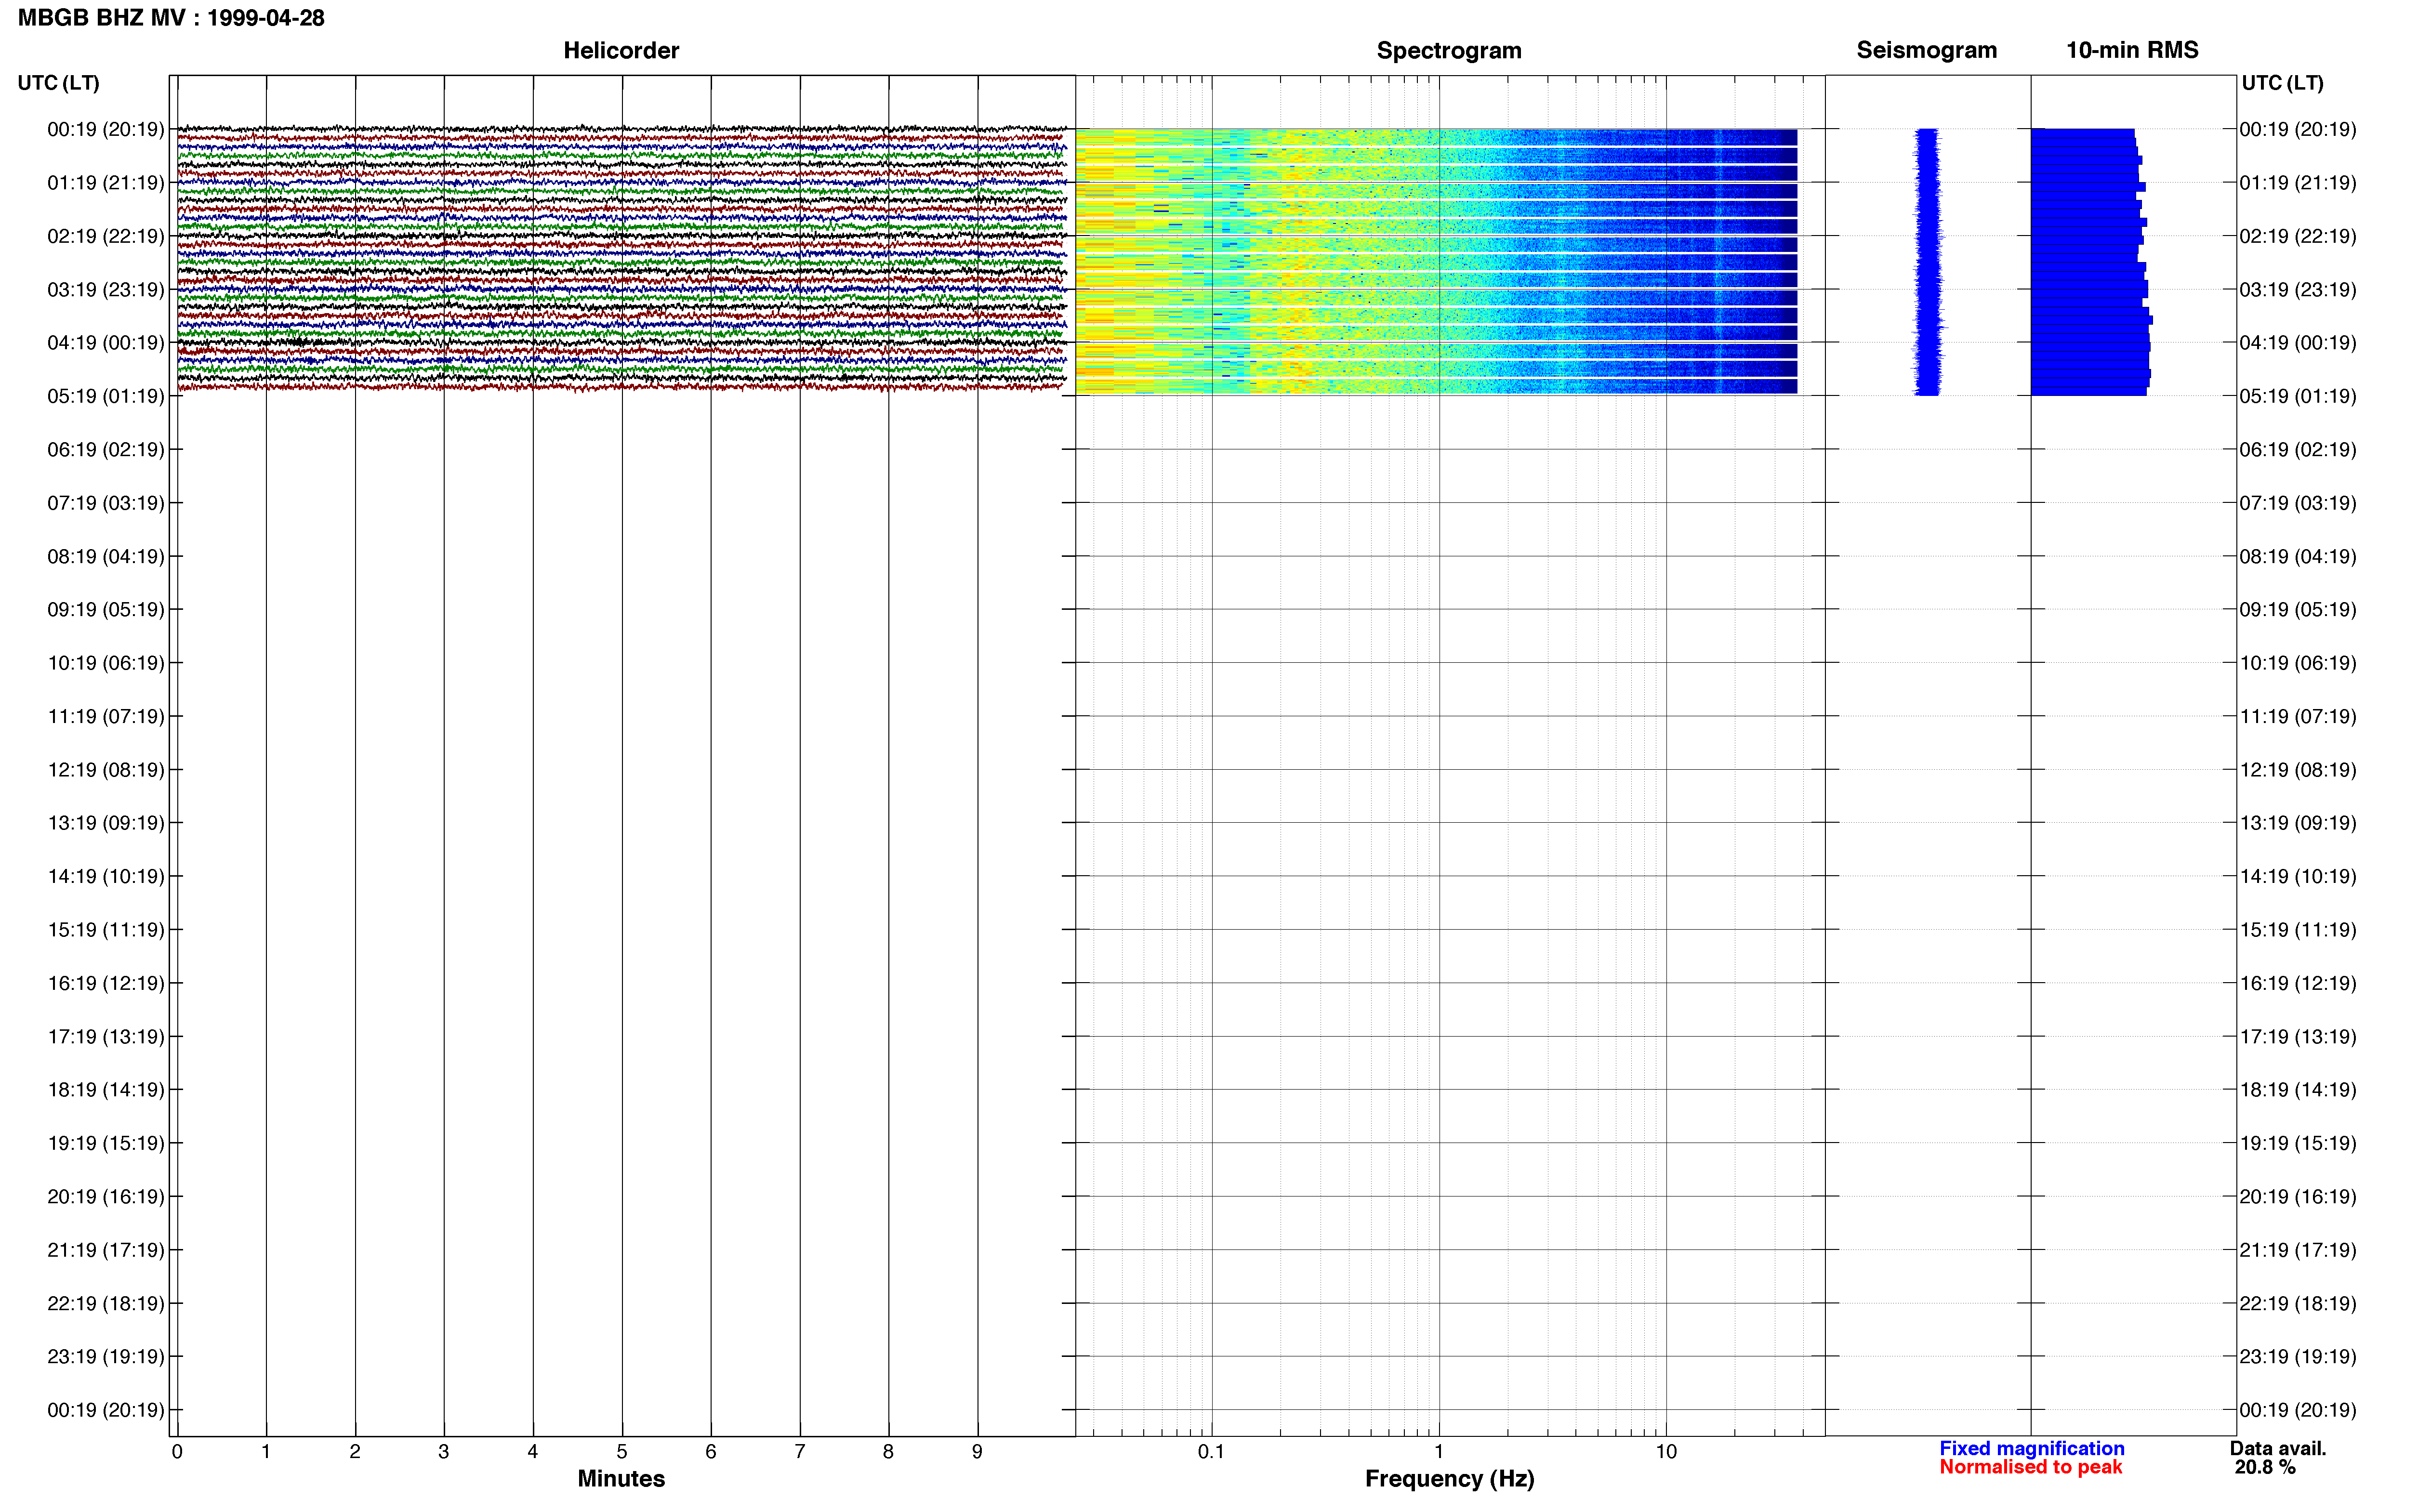The width and height of the screenshot is (2418, 1512).
Task: Click the left time label '06:19 (02:19)'
Action: pos(106,450)
